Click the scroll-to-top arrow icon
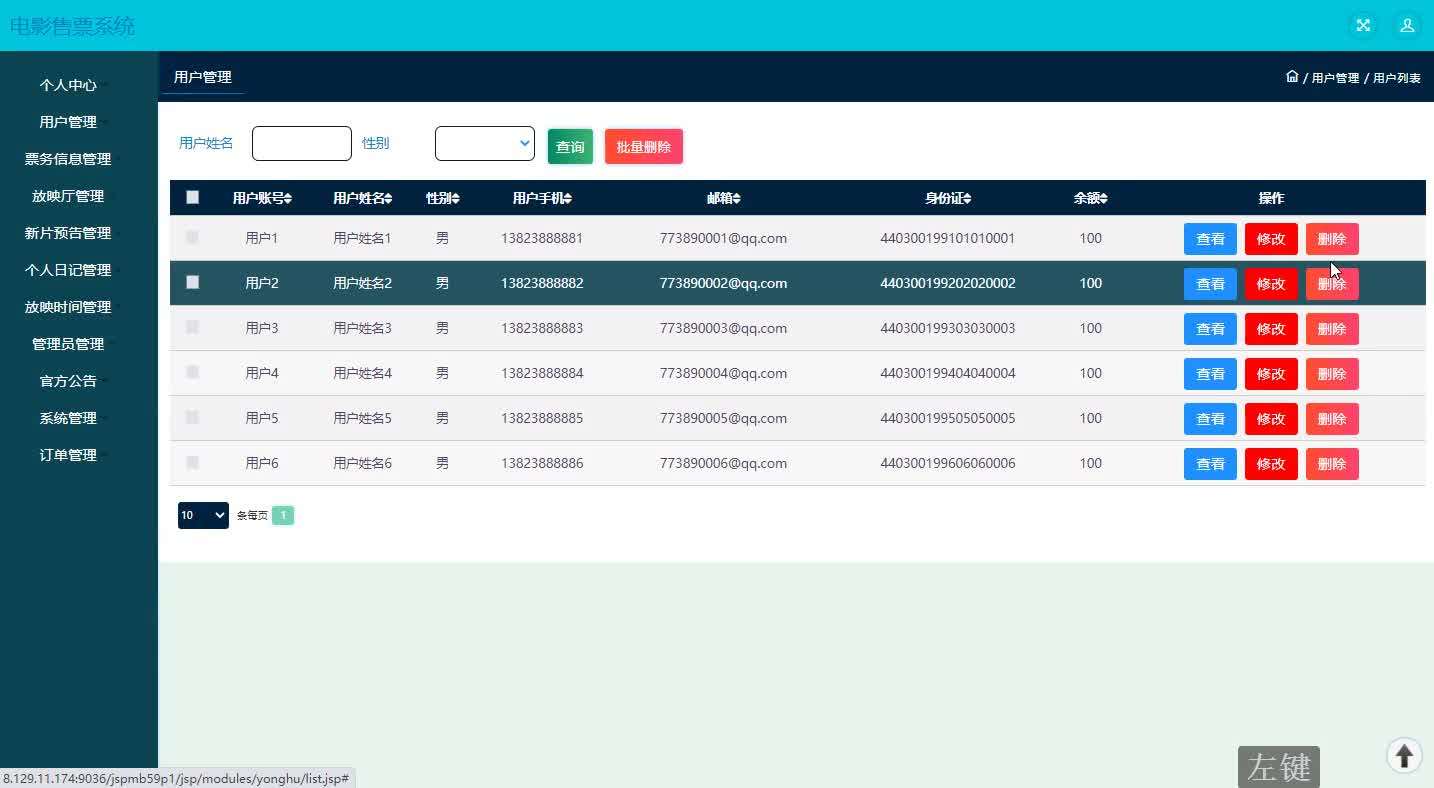1434x788 pixels. click(1404, 756)
